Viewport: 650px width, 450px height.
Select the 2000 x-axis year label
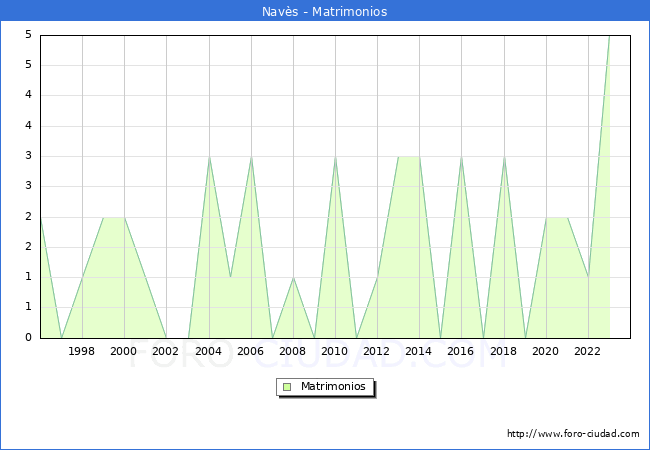(124, 351)
